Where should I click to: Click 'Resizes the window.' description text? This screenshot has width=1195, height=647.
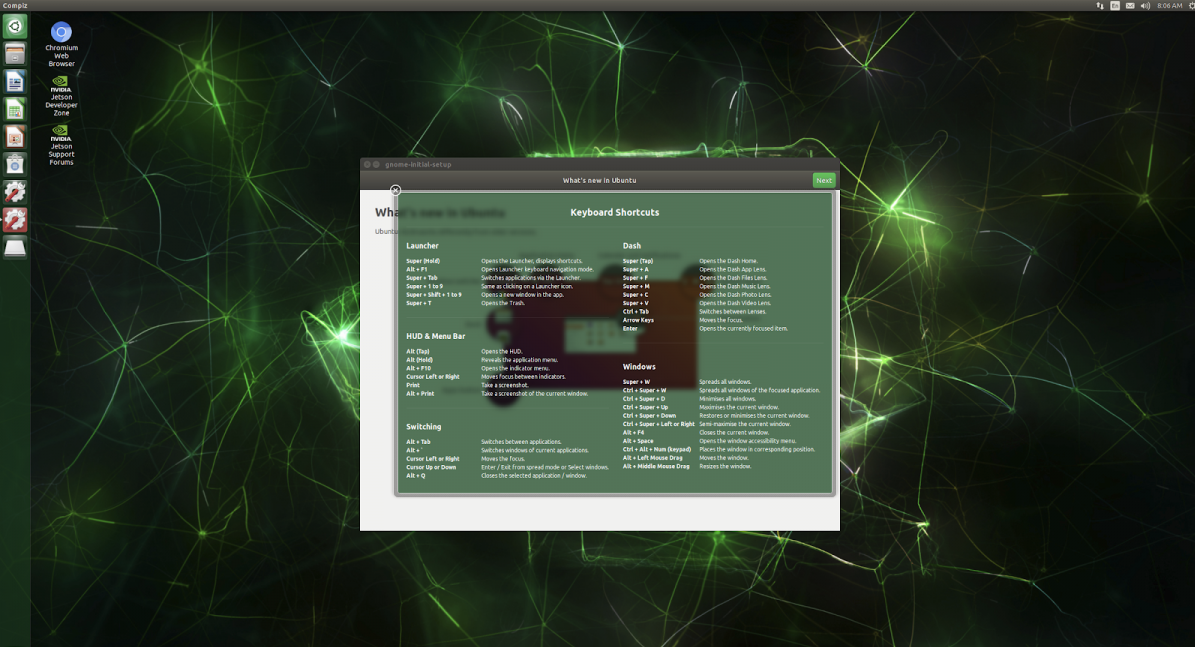[726, 466]
